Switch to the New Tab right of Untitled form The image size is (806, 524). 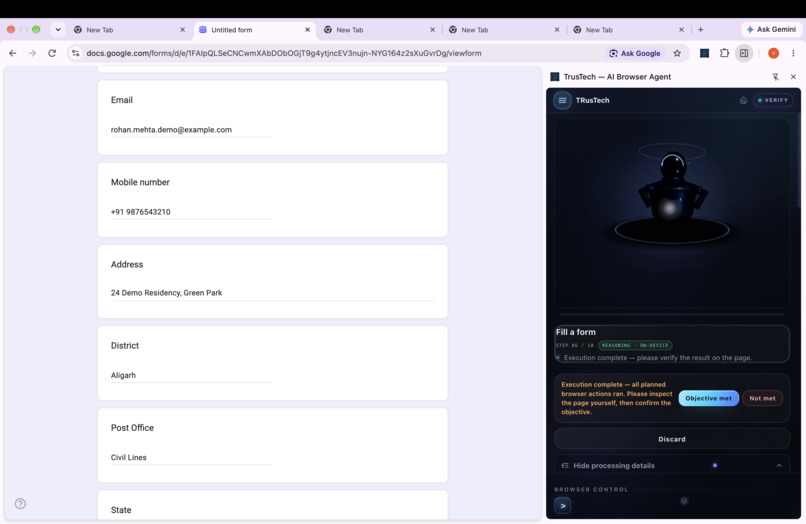380,30
